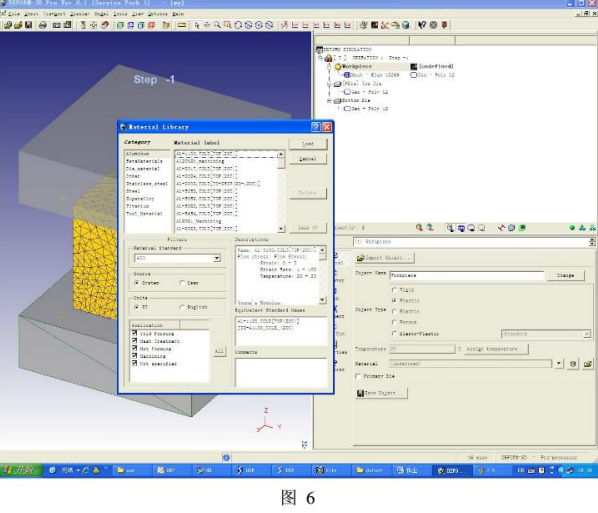Toggle Cold Forming application checkbox

tap(134, 333)
